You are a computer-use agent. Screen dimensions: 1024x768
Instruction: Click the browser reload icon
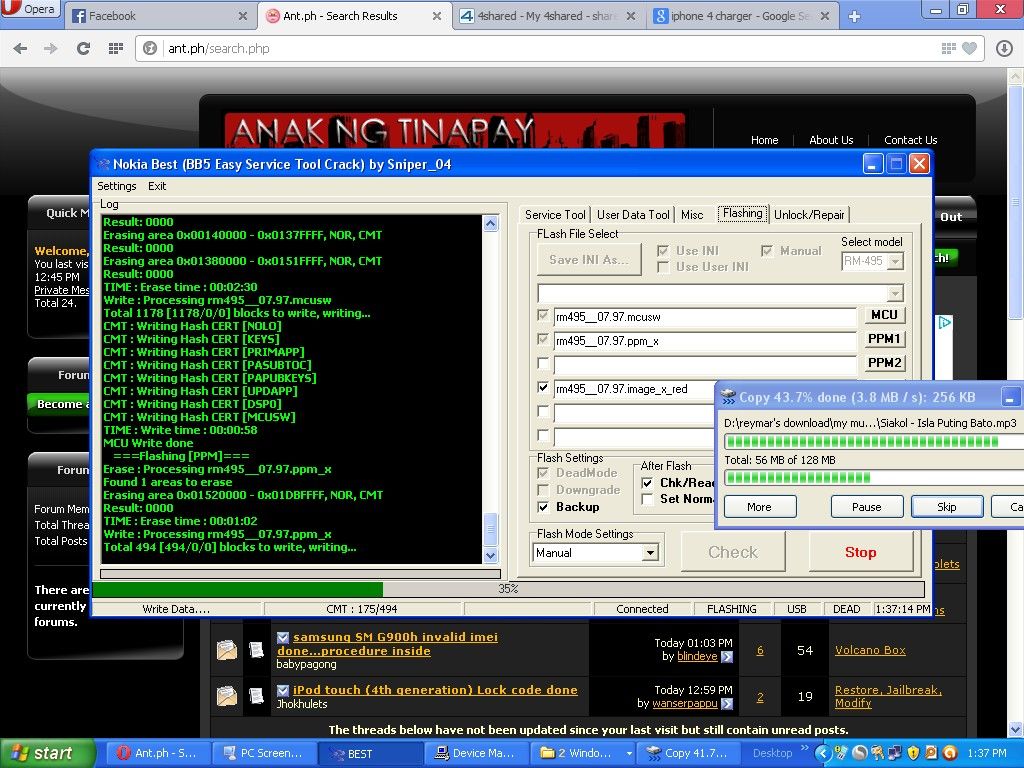point(83,48)
